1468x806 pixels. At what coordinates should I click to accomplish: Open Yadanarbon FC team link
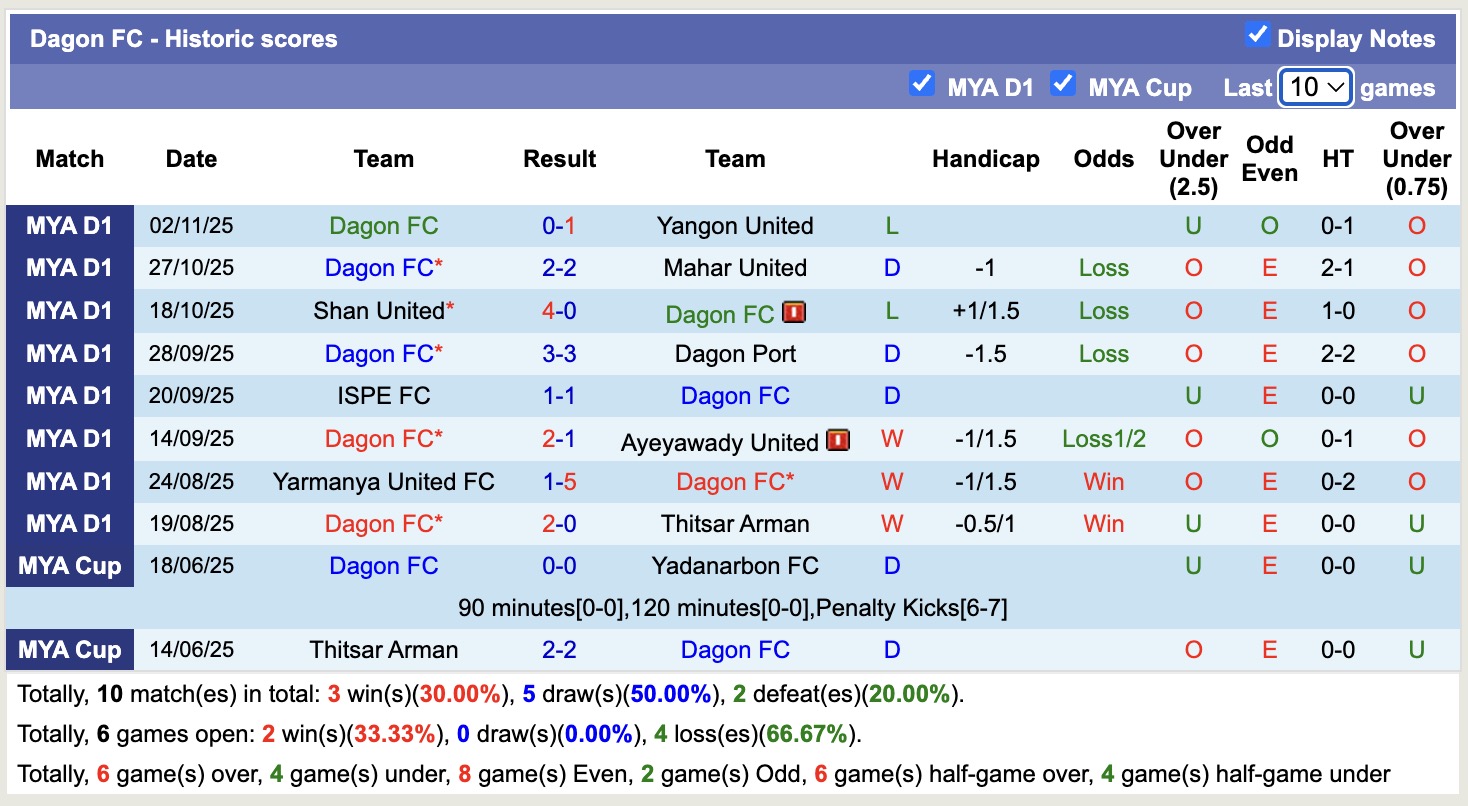pos(735,566)
